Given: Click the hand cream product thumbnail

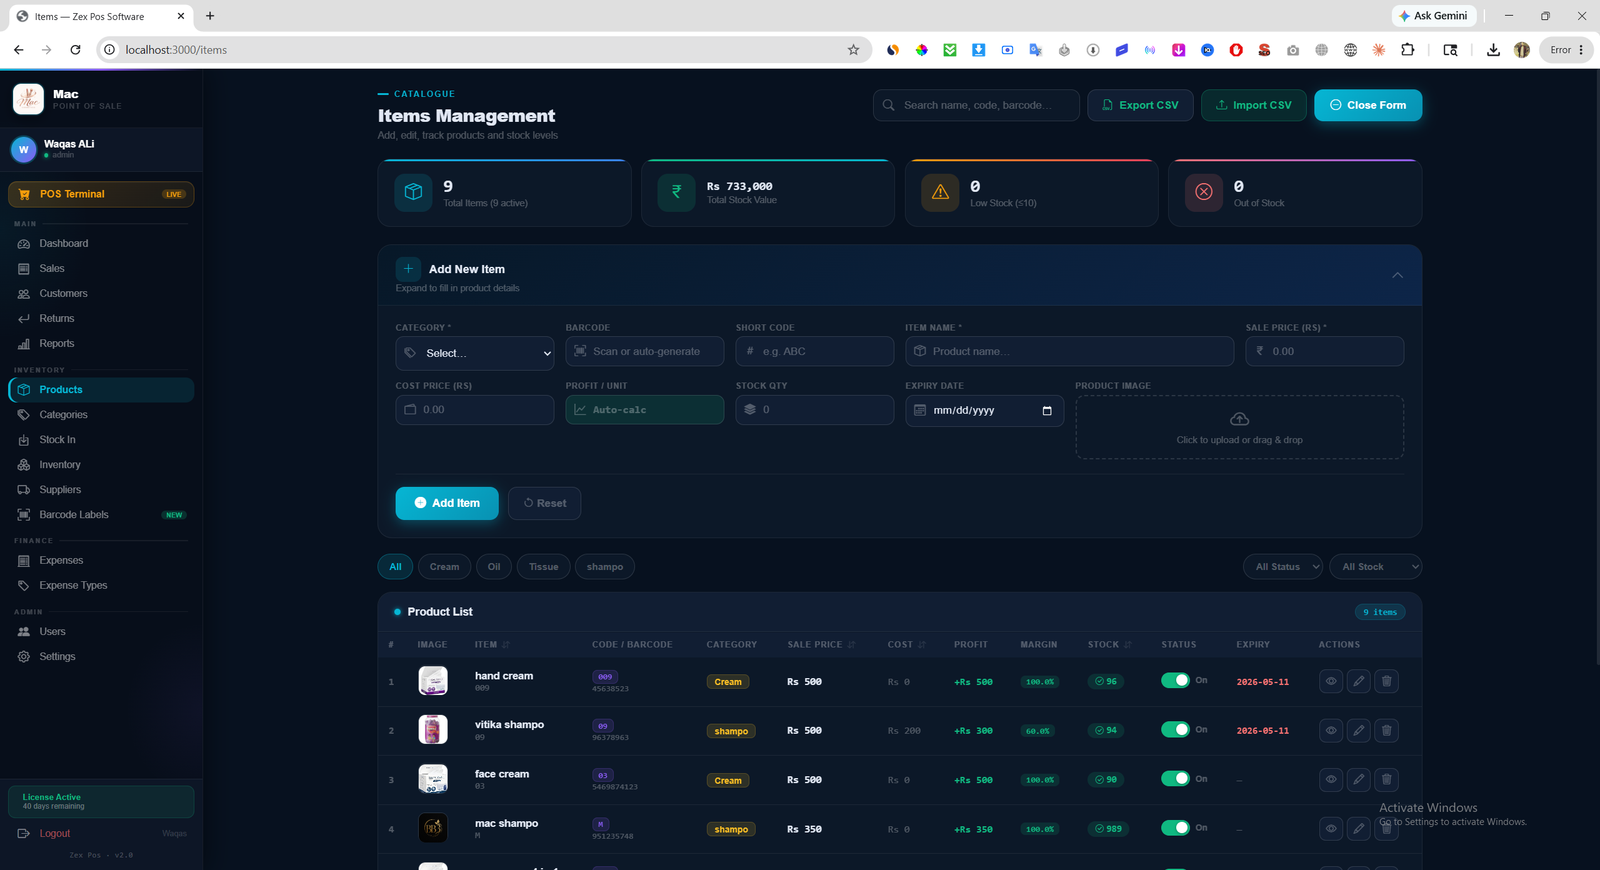Looking at the screenshot, I should (433, 681).
